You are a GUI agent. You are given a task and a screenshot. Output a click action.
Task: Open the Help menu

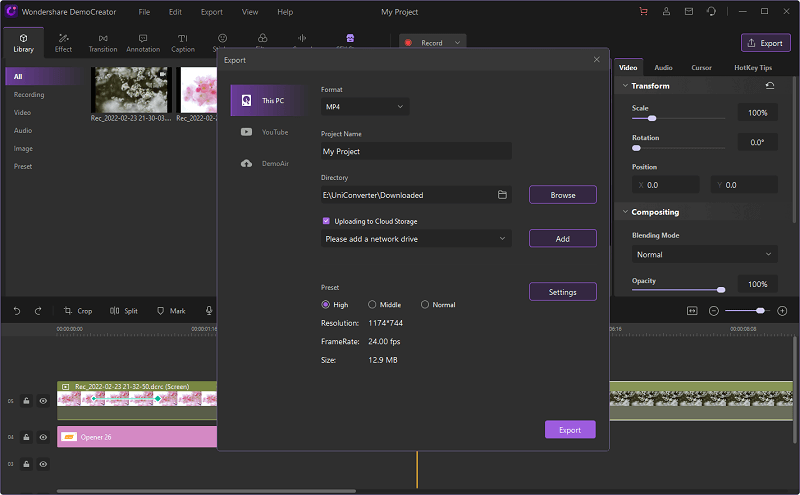click(x=285, y=12)
